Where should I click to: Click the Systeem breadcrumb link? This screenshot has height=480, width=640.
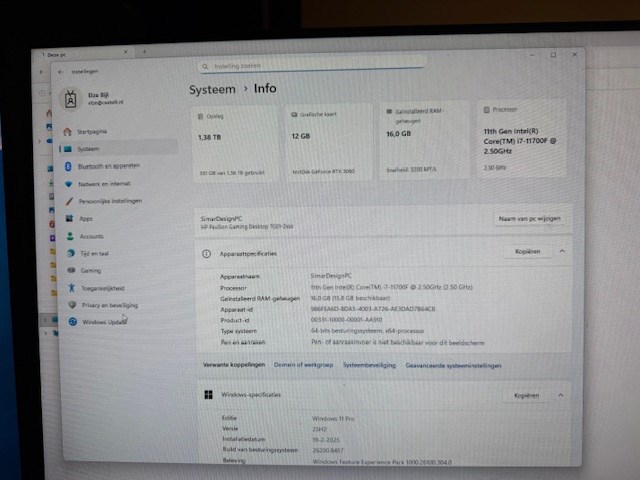[212, 90]
